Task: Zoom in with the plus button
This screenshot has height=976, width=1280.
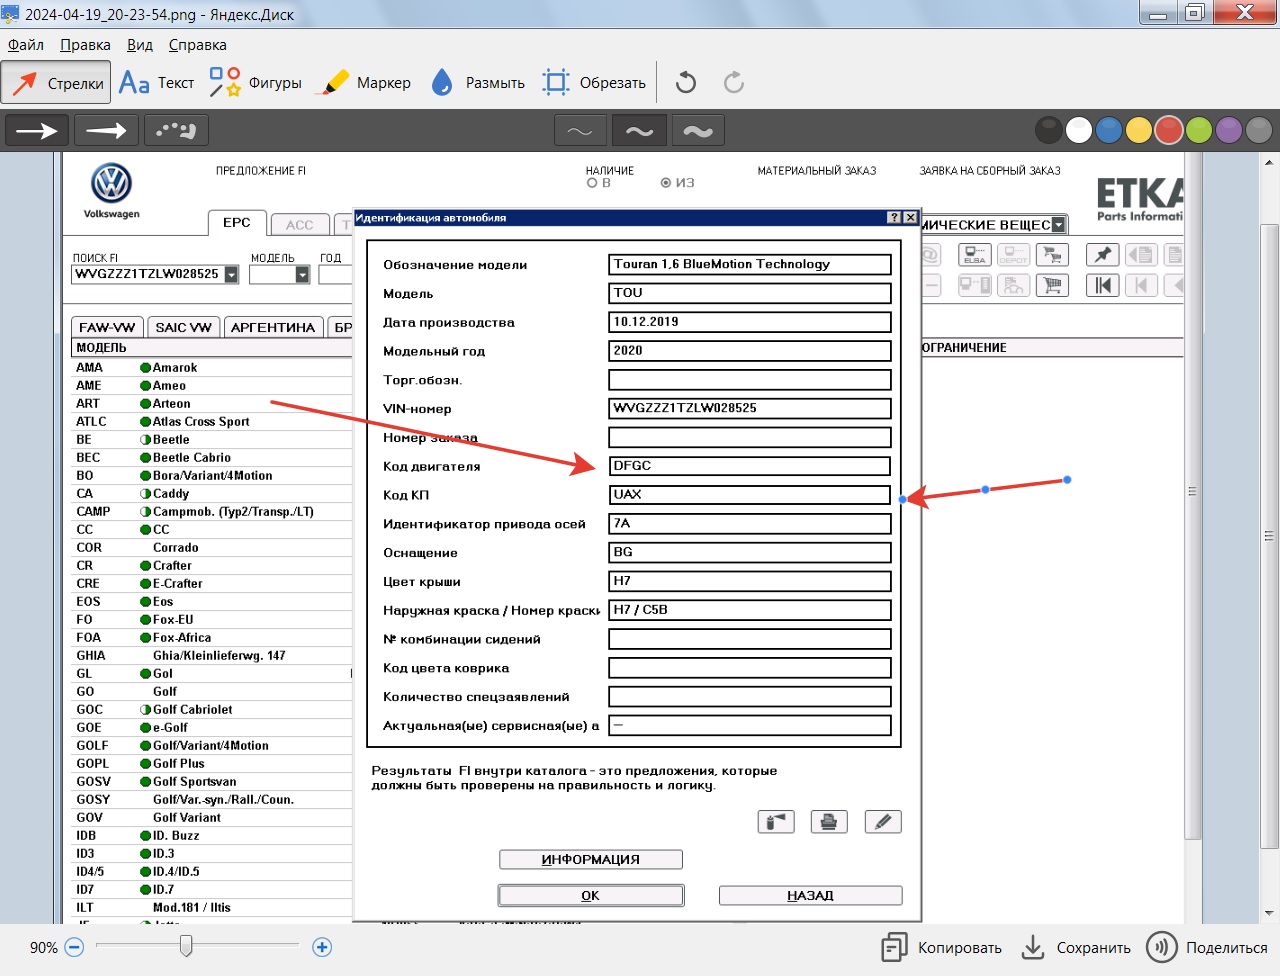Action: coord(322,947)
